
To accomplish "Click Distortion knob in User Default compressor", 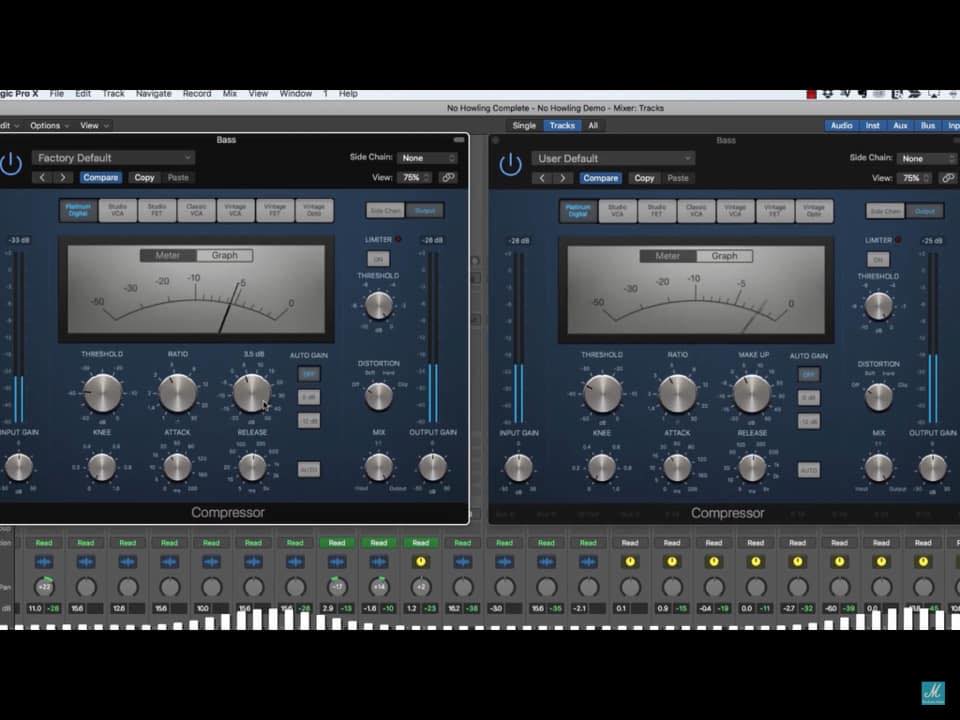I will coord(879,397).
